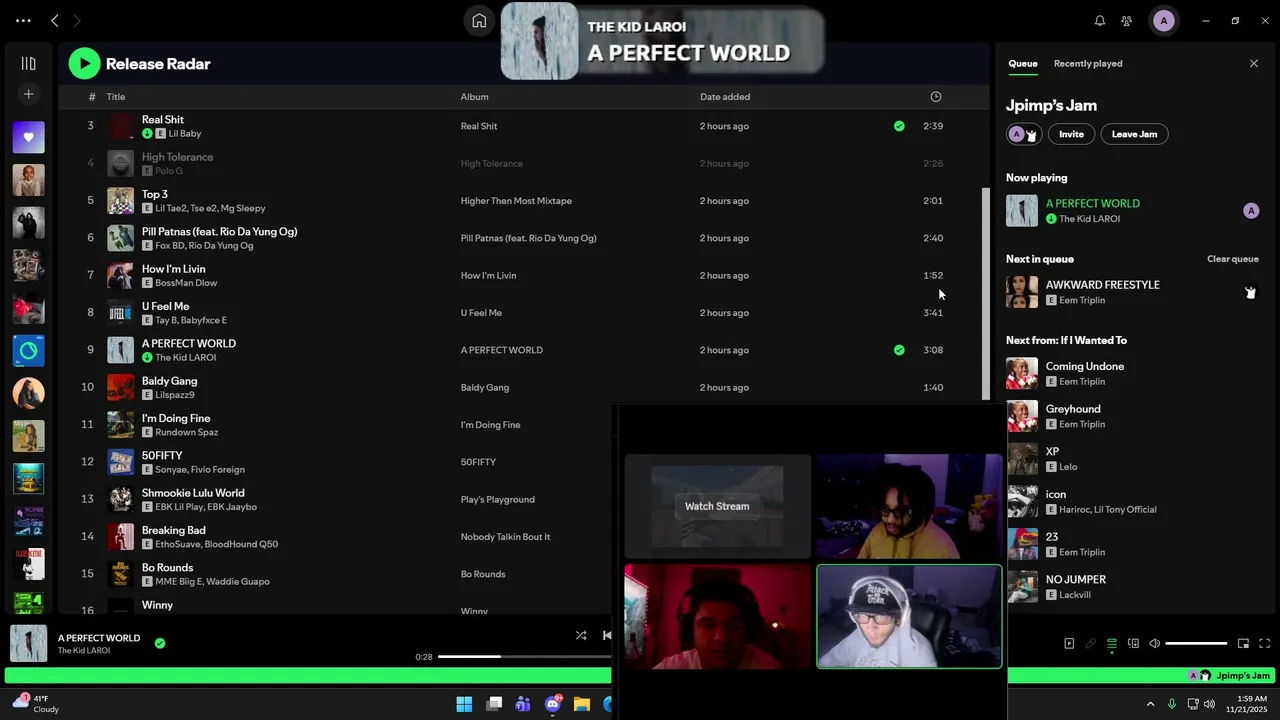
Task: Toggle the Queue panel icon
Action: point(1112,644)
